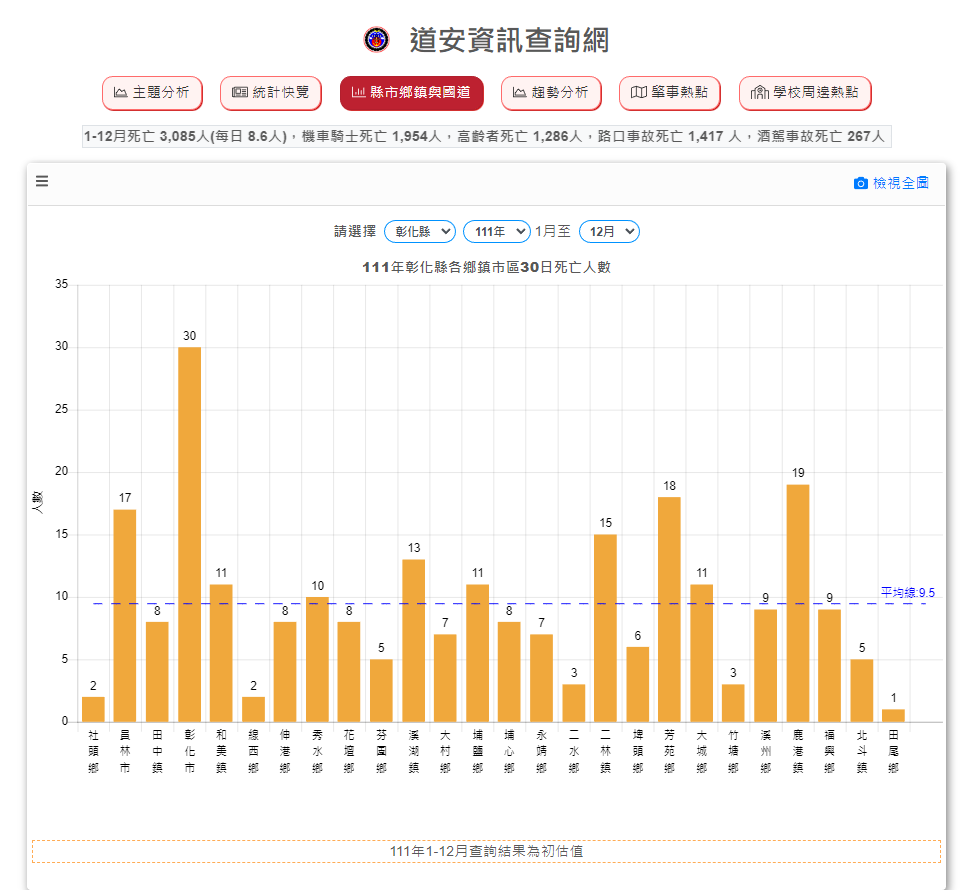The width and height of the screenshot is (970, 890).
Task: Click the camera icon beside 檢視全圖
Action: [x=860, y=183]
